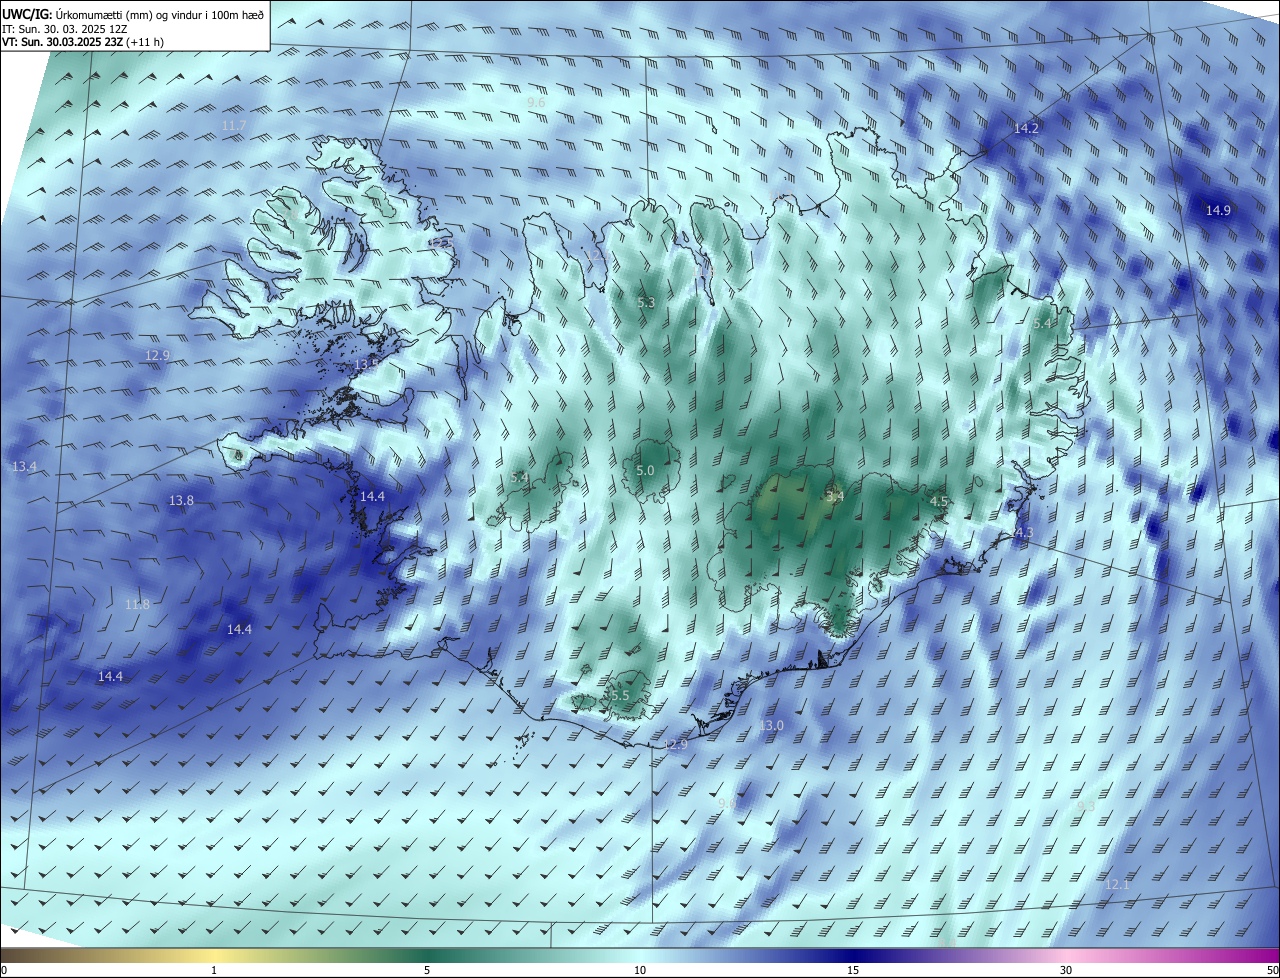
Task: Click the 4.3 value label on the map
Action: point(1023,533)
